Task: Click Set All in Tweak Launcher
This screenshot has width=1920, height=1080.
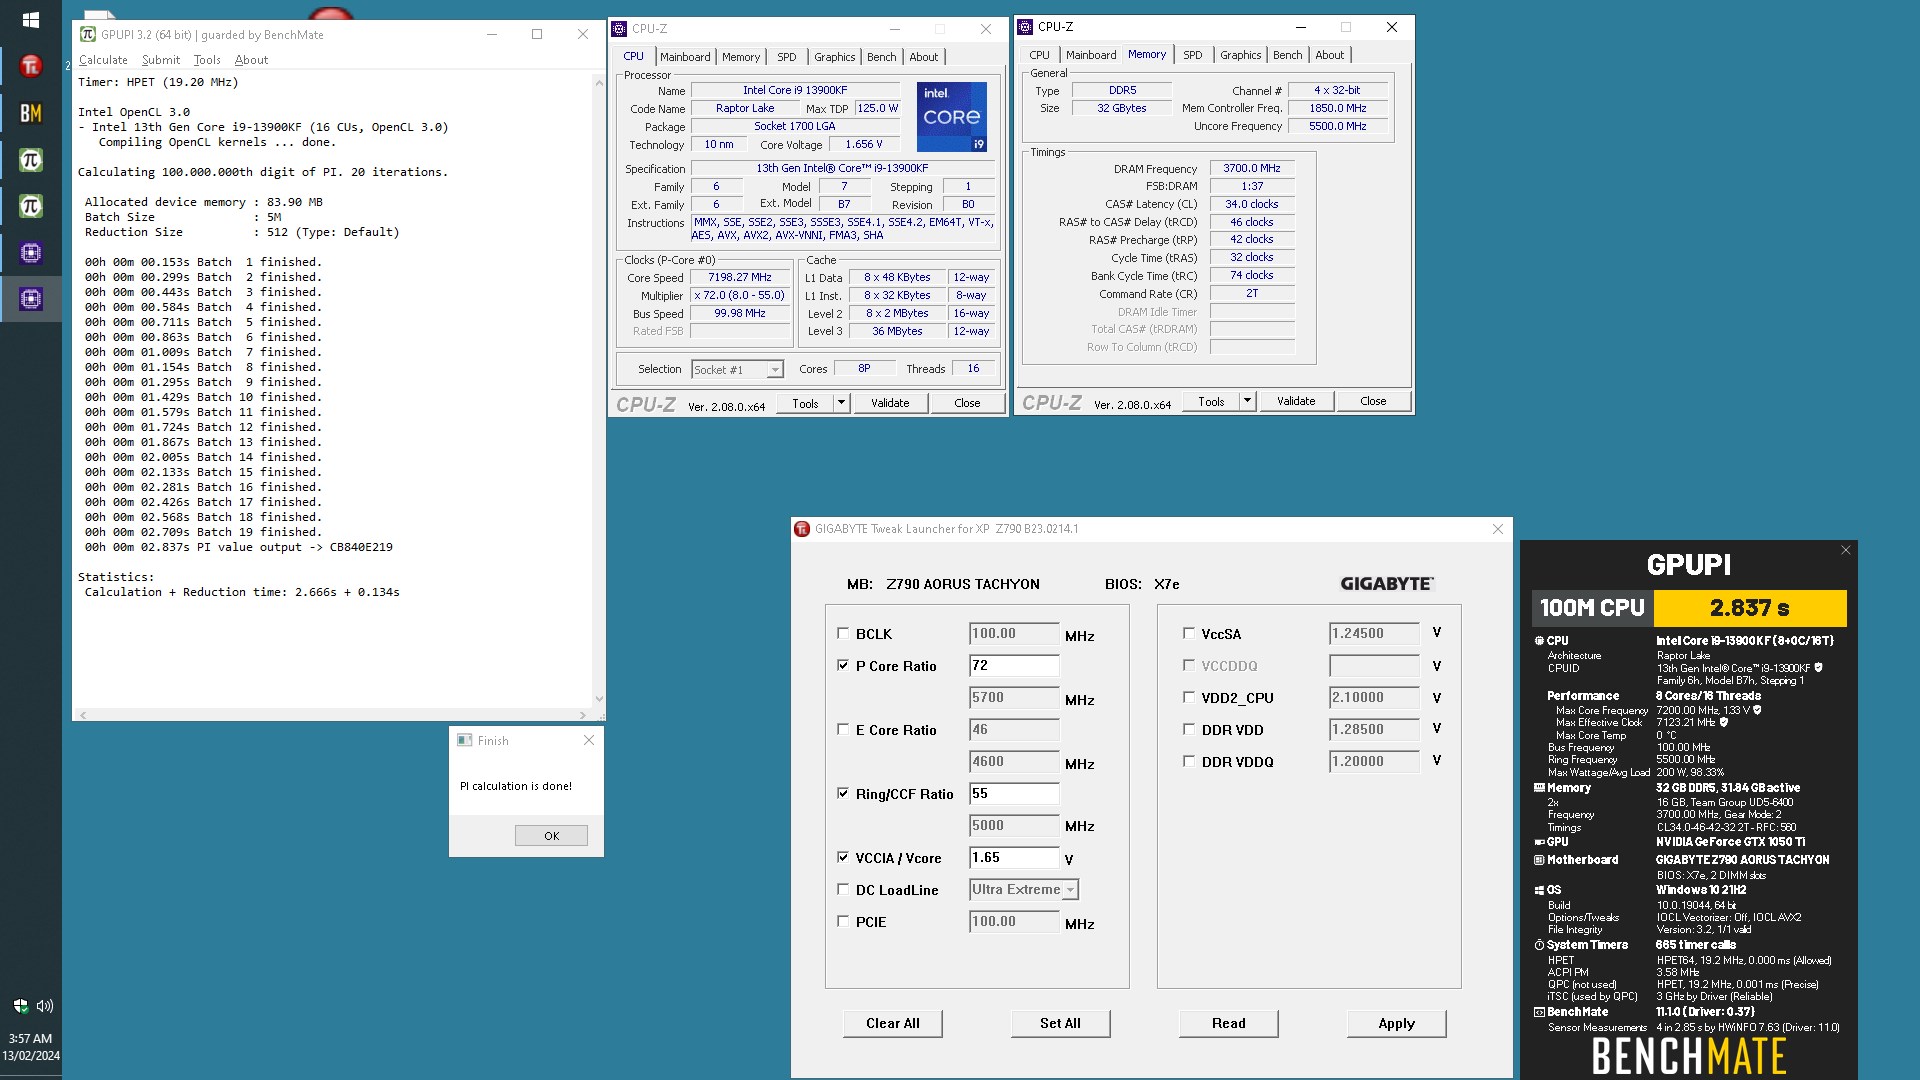Action: click(x=1060, y=1023)
